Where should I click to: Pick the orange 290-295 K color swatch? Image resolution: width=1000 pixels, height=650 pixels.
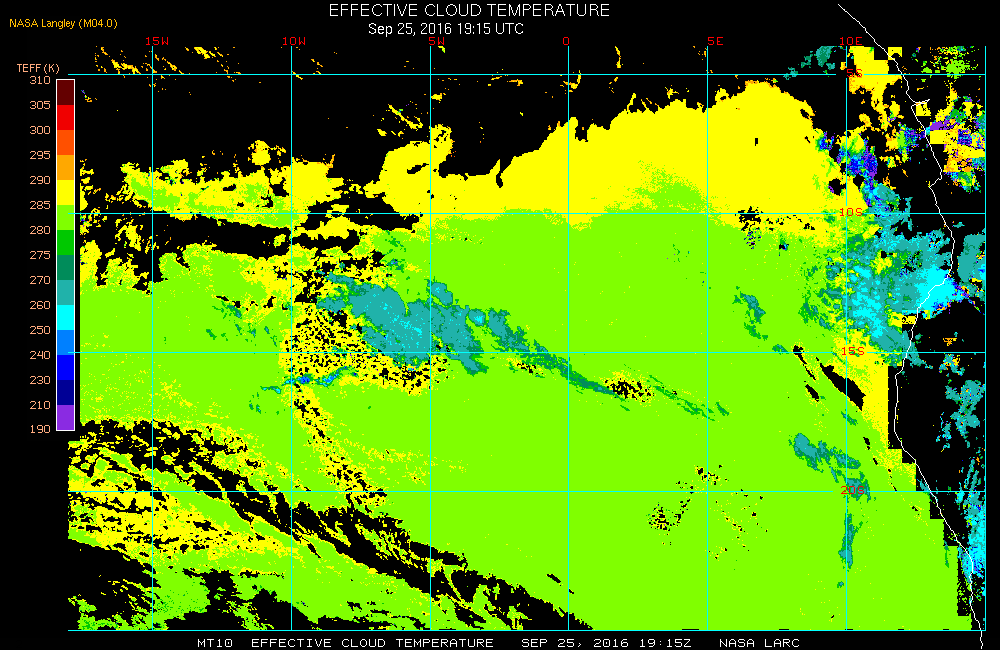click(x=66, y=167)
